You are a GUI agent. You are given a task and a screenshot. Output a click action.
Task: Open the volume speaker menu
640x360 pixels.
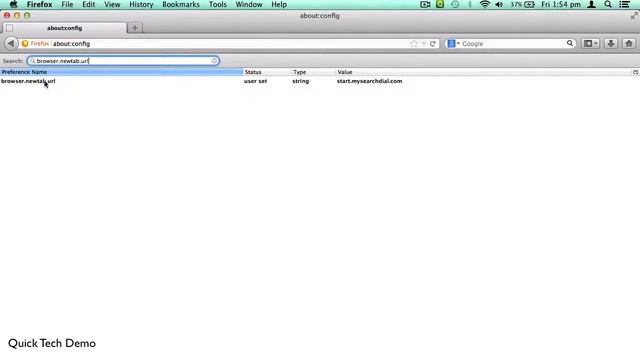click(x=499, y=4)
